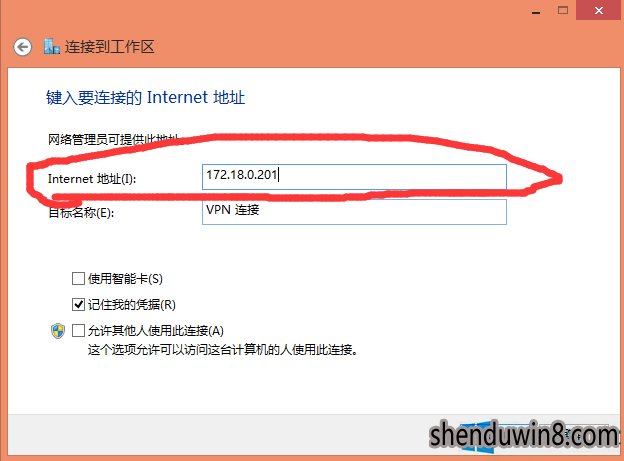Image resolution: width=624 pixels, height=461 pixels.
Task: Close the wizard with the red X
Action: [x=599, y=10]
